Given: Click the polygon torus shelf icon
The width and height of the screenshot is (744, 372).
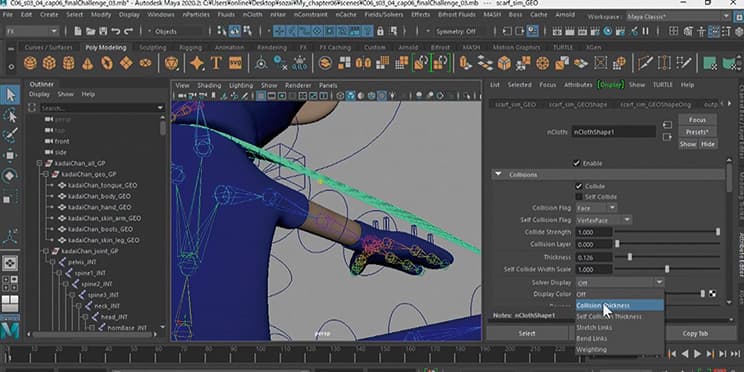Looking at the screenshot, I should point(107,63).
